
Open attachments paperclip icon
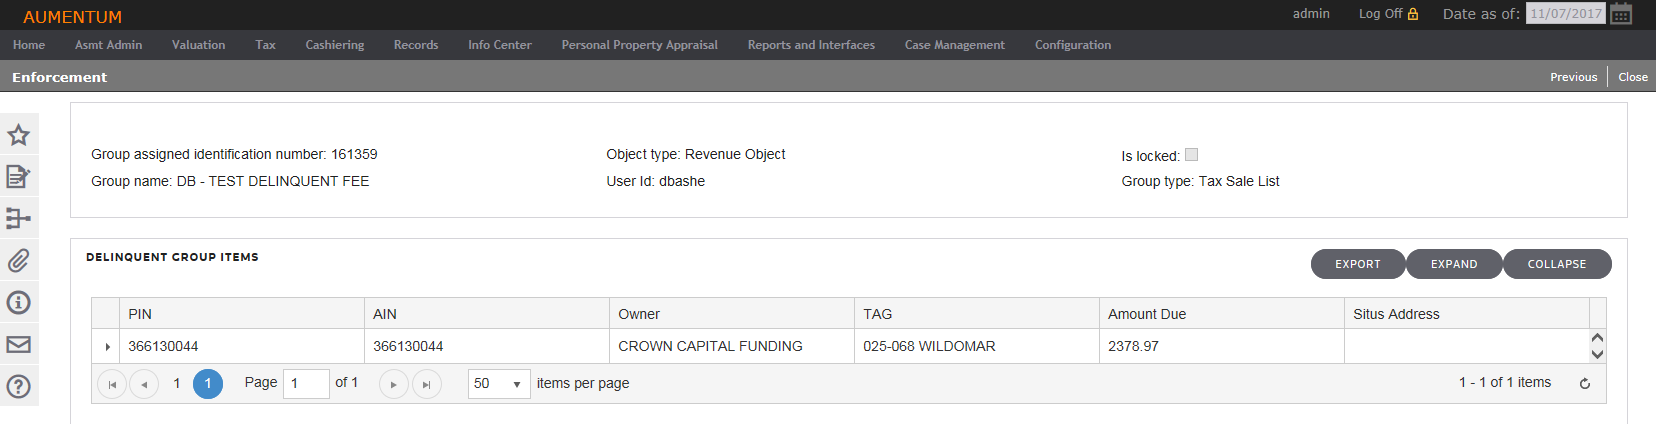pyautogui.click(x=18, y=261)
